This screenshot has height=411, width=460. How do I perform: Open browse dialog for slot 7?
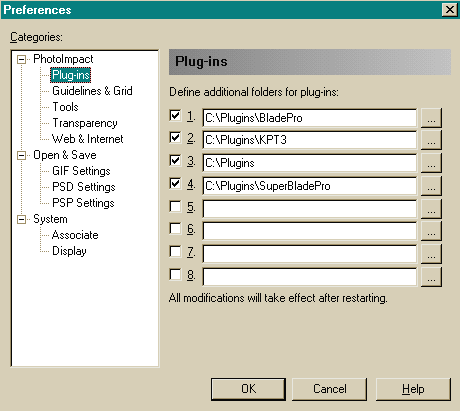click(431, 254)
